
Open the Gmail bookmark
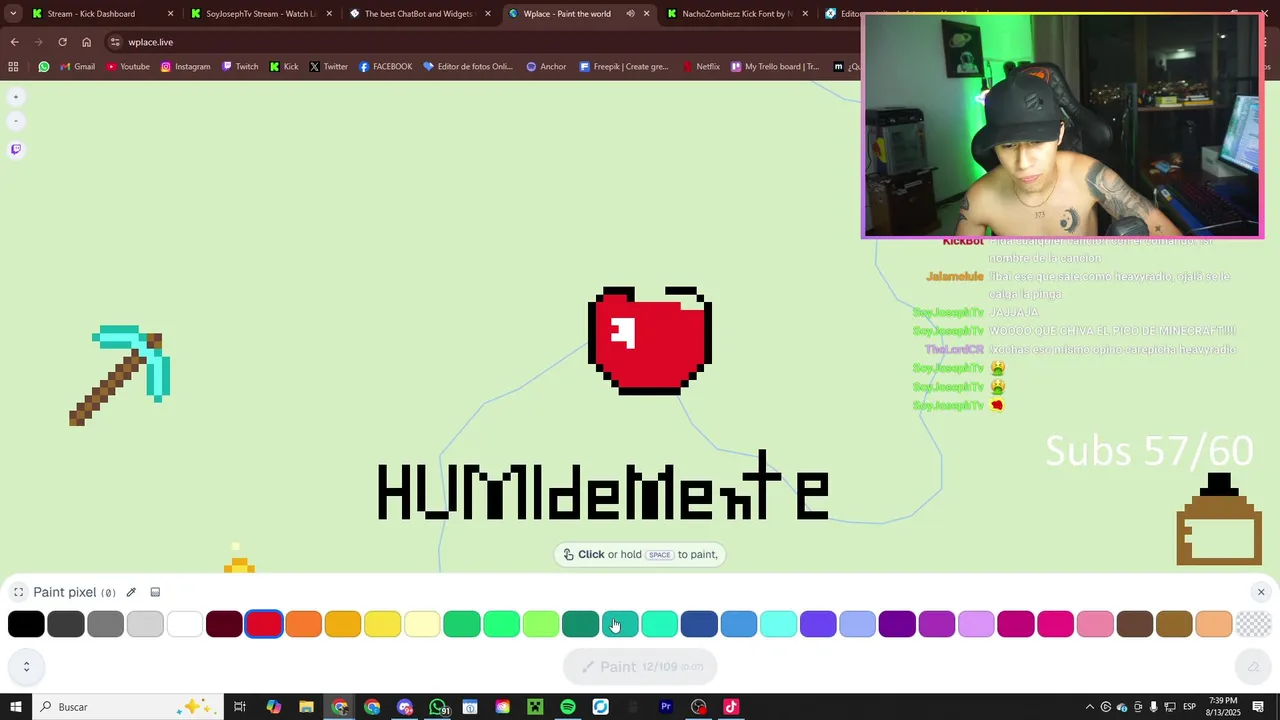[76, 67]
